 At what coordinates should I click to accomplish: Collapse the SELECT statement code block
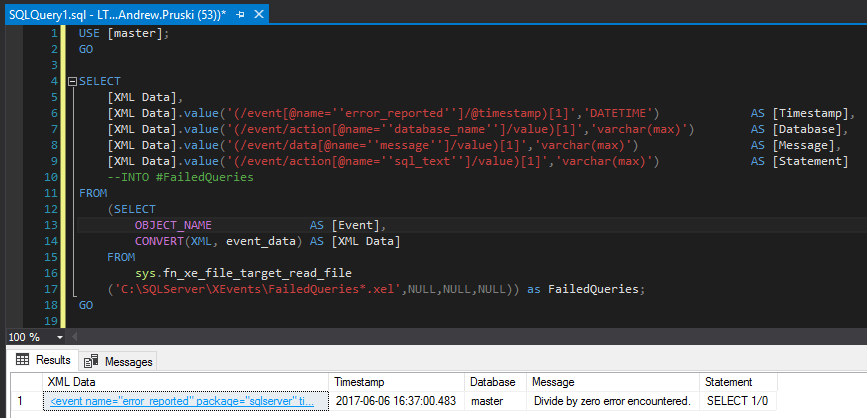(x=71, y=81)
